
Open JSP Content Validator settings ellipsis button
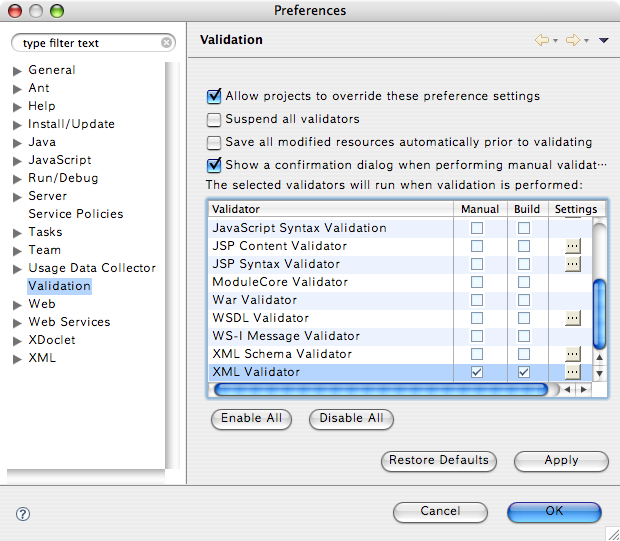click(573, 246)
